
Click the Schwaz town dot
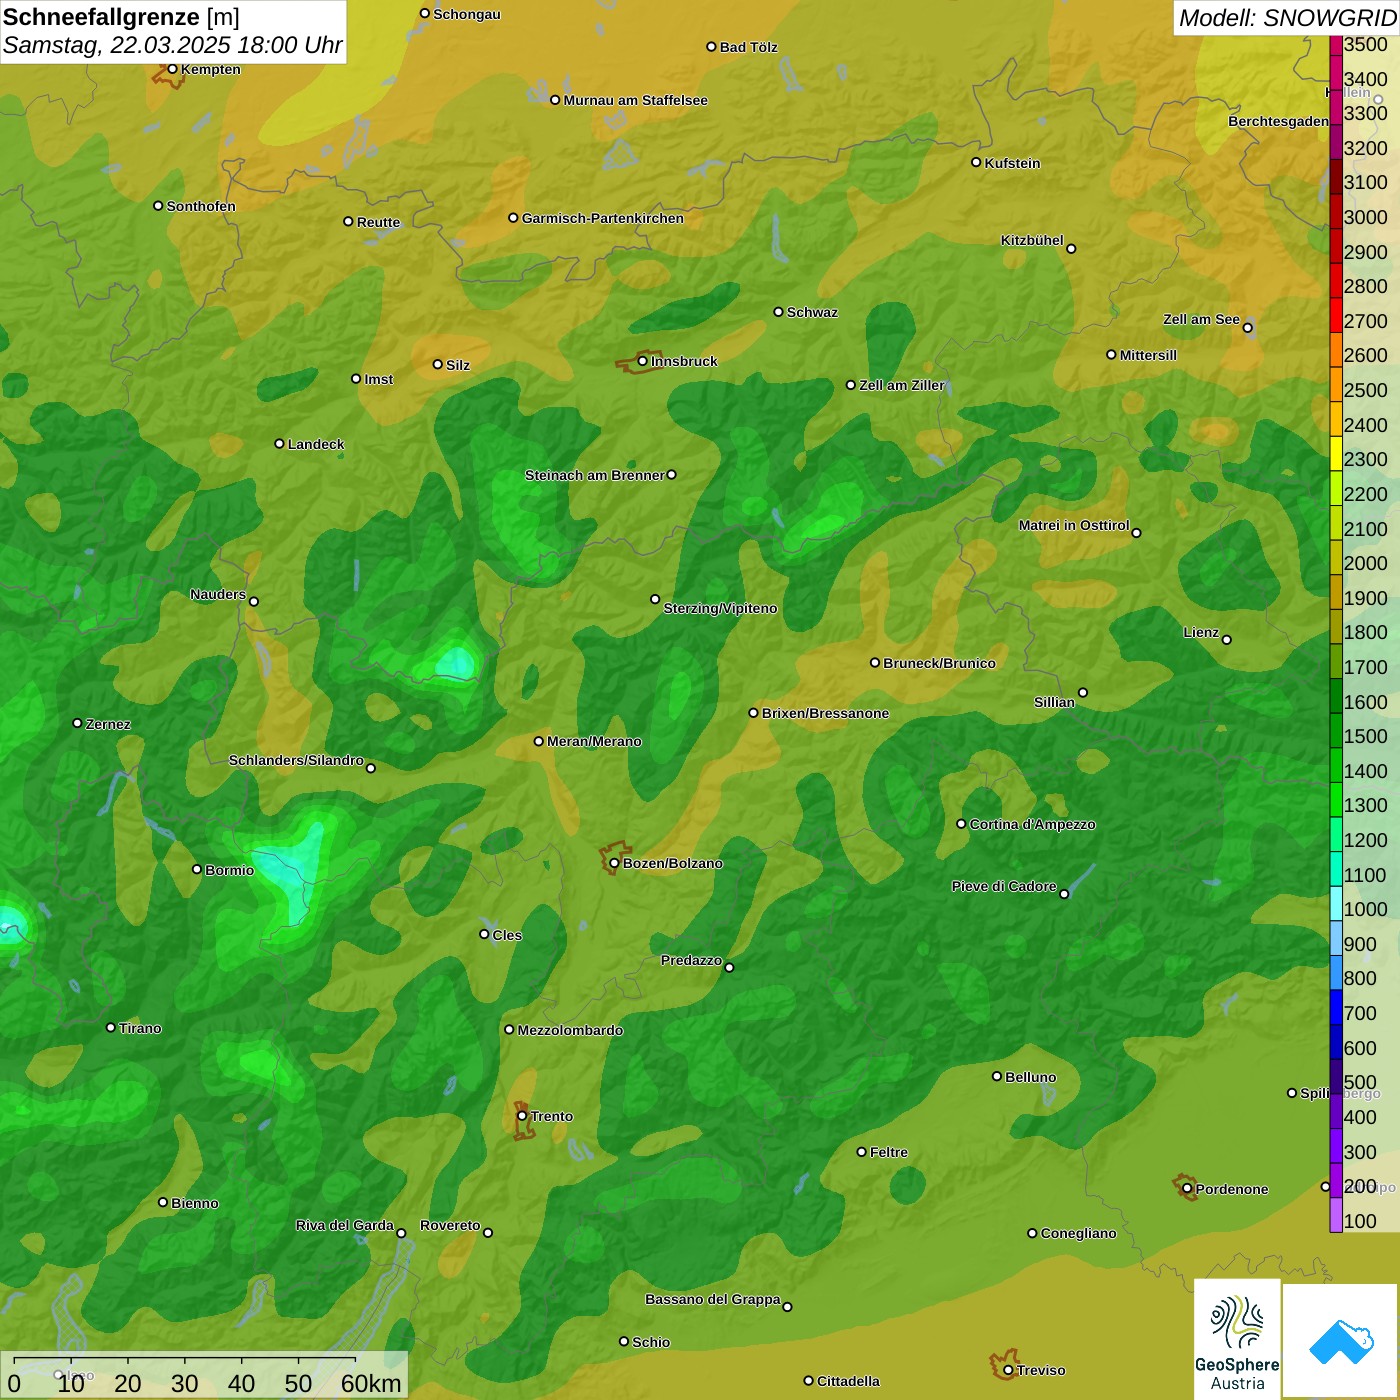[778, 311]
